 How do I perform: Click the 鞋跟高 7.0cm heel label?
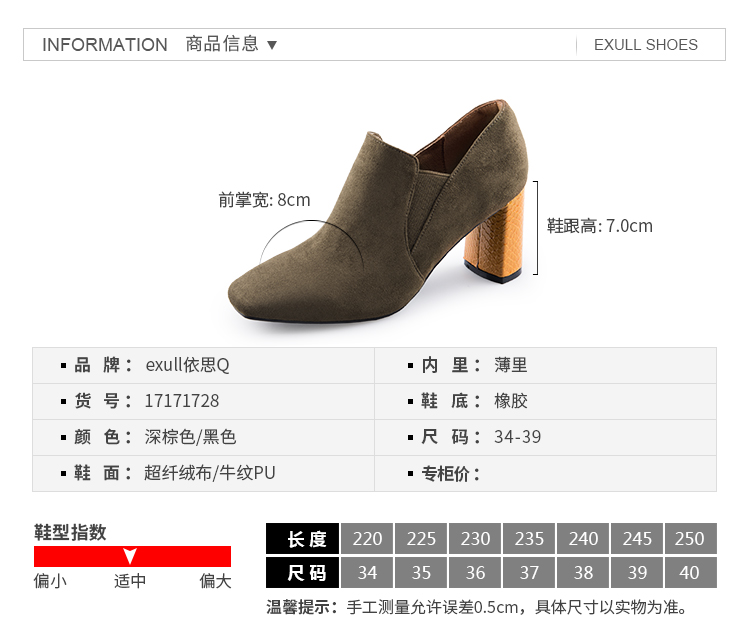pyautogui.click(x=599, y=226)
